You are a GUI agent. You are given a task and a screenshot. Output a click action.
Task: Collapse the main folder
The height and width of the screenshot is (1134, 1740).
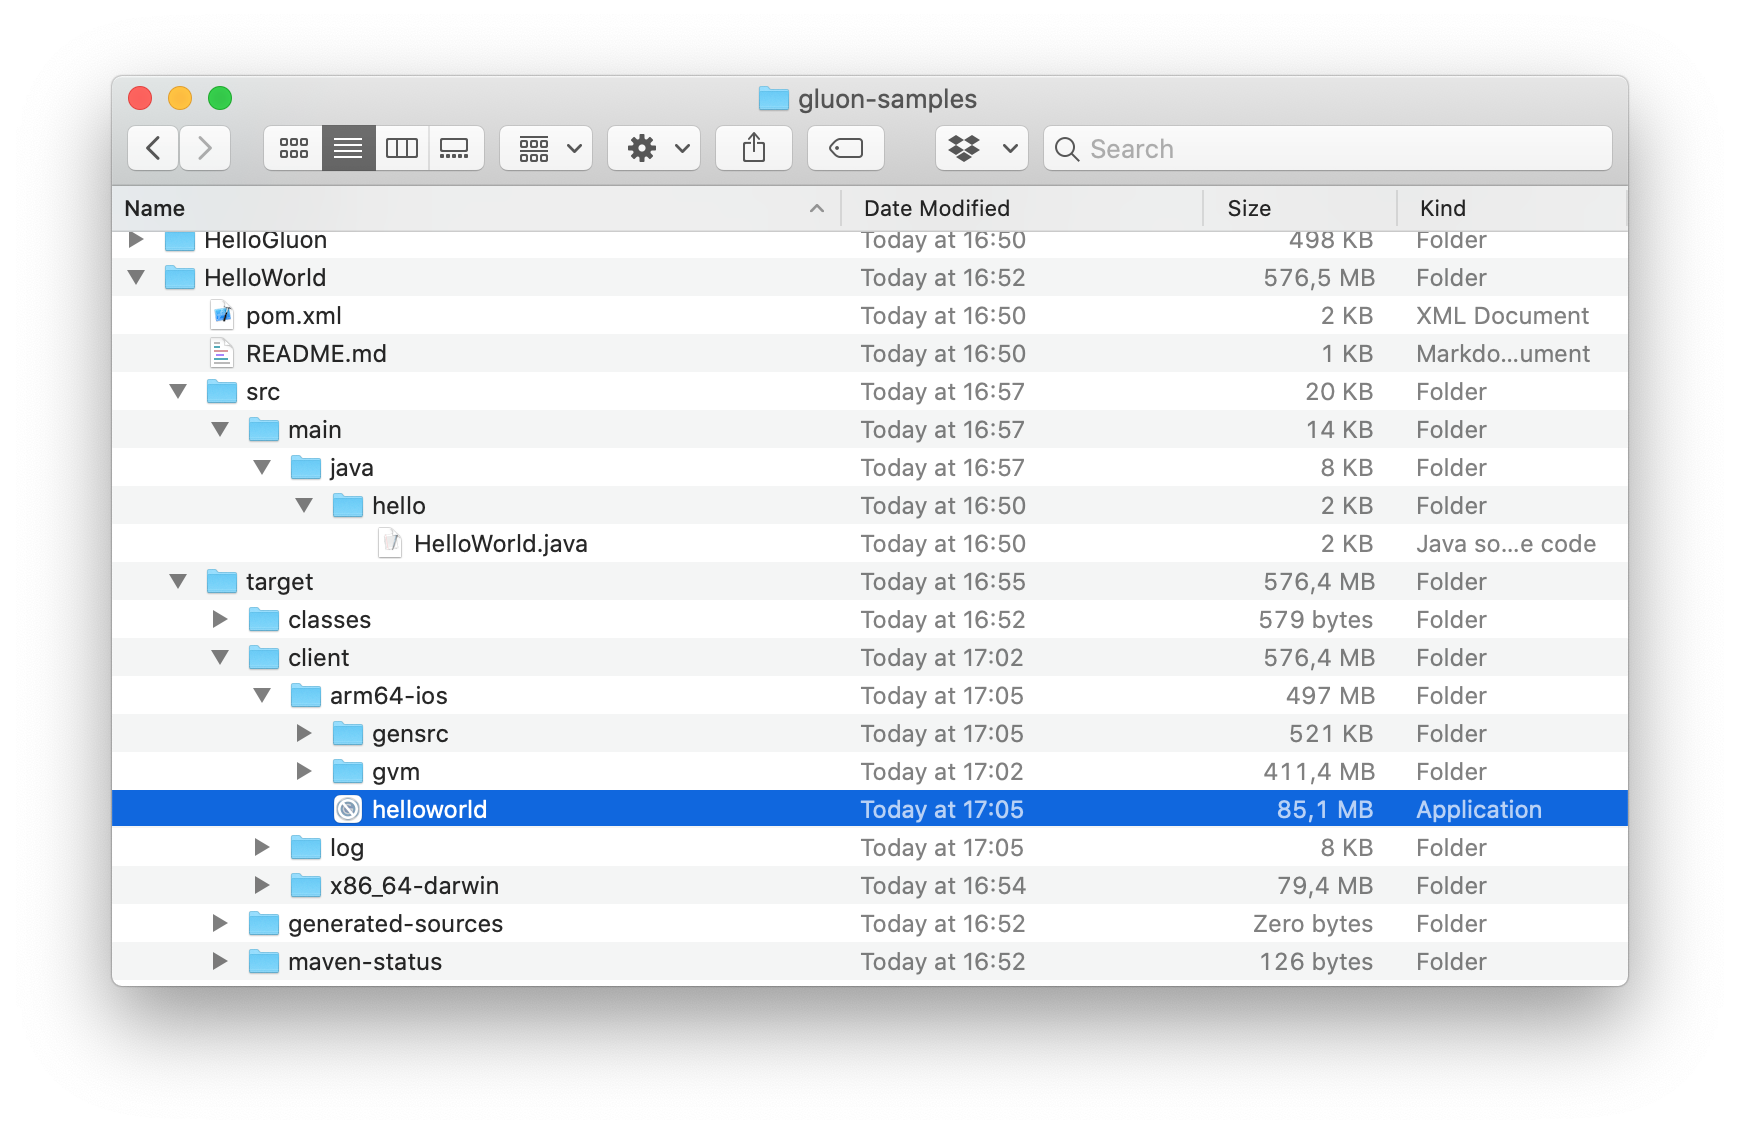[x=220, y=429]
